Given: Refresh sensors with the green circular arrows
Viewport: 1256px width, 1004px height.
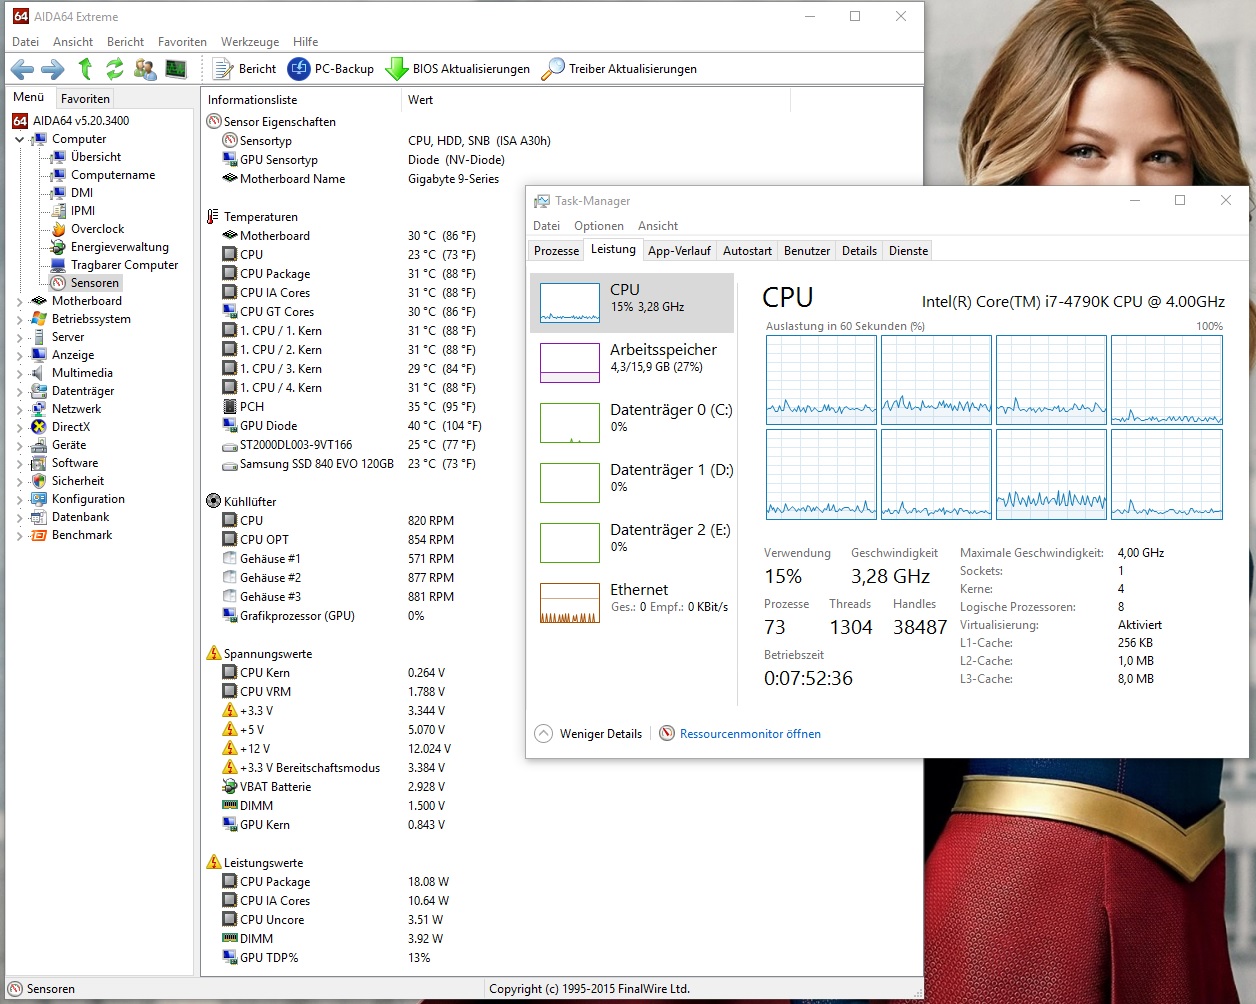Looking at the screenshot, I should click(115, 69).
